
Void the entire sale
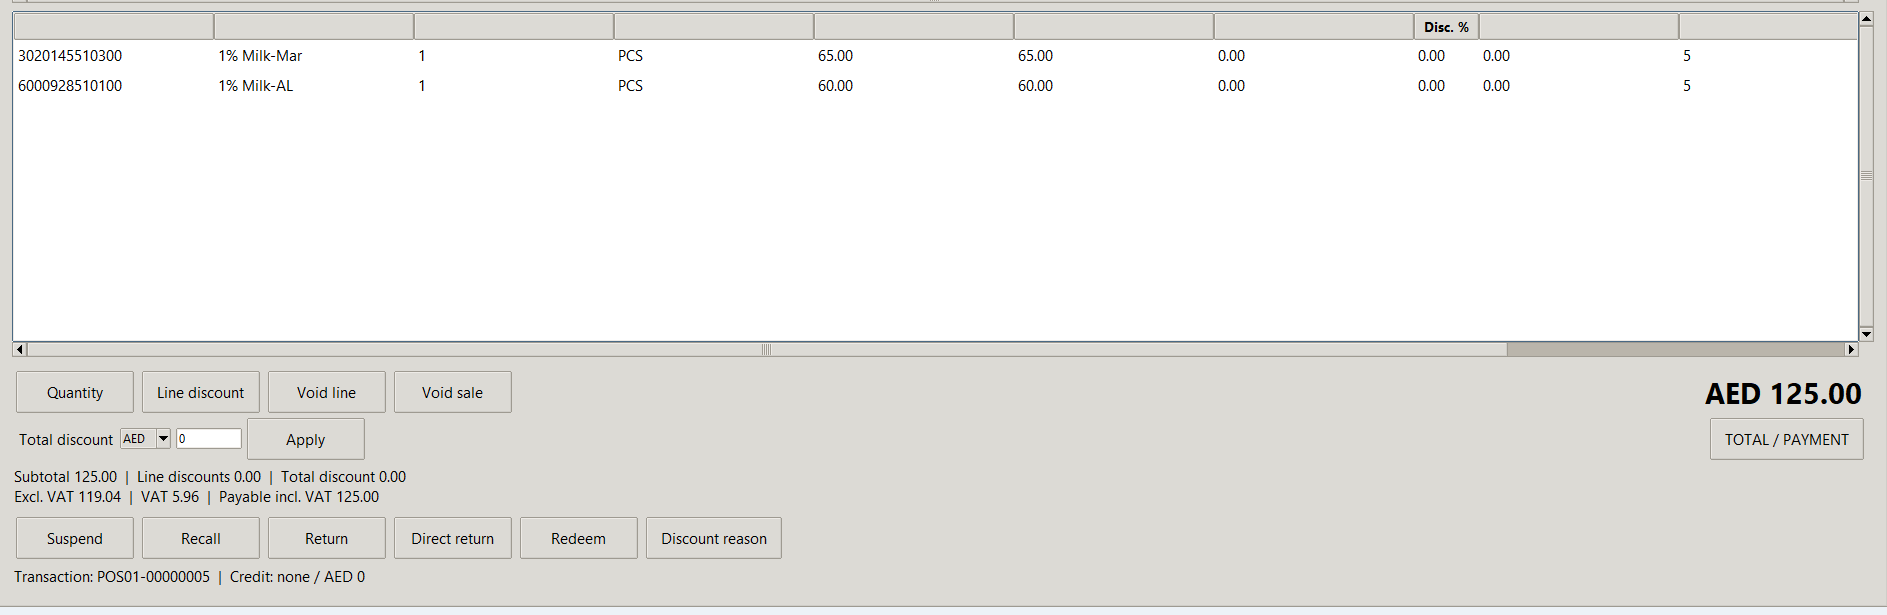(x=453, y=392)
